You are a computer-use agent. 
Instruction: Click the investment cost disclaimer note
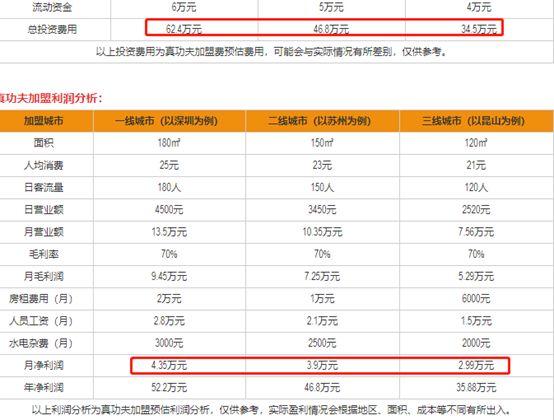pyautogui.click(x=271, y=52)
